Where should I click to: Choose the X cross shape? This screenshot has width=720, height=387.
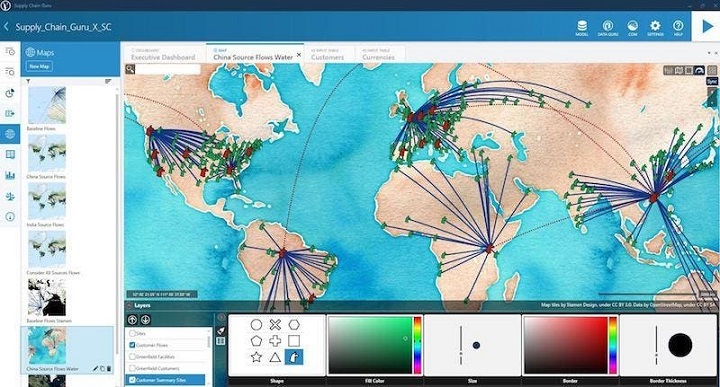[x=275, y=325]
